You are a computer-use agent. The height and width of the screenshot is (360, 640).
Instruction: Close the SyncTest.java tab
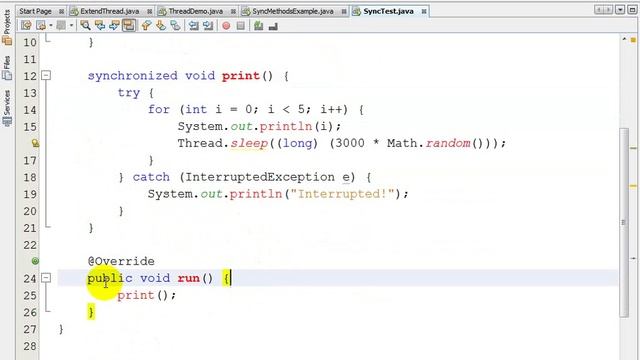point(424,11)
